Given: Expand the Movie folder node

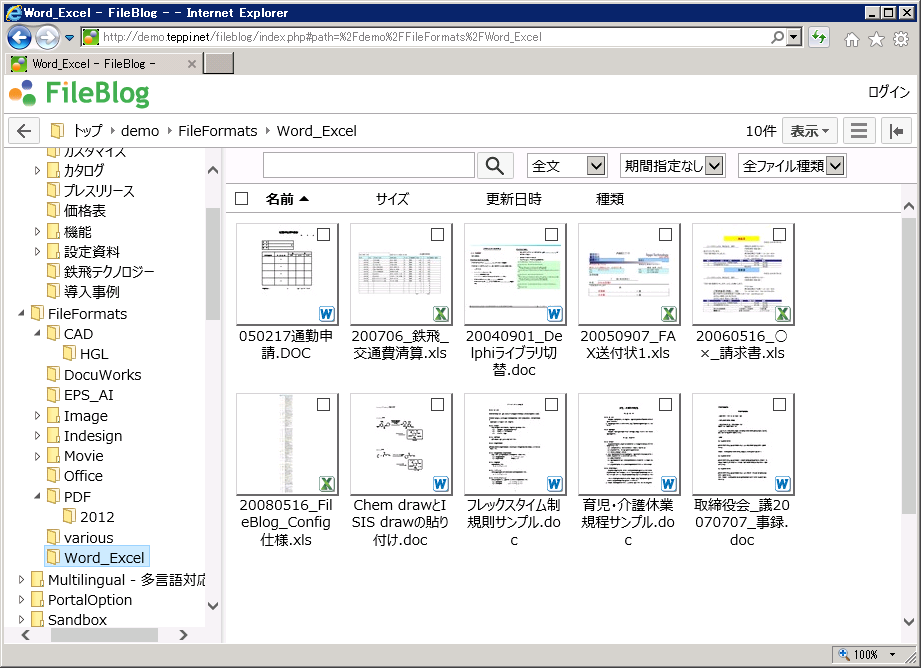Looking at the screenshot, I should pyautogui.click(x=38, y=455).
